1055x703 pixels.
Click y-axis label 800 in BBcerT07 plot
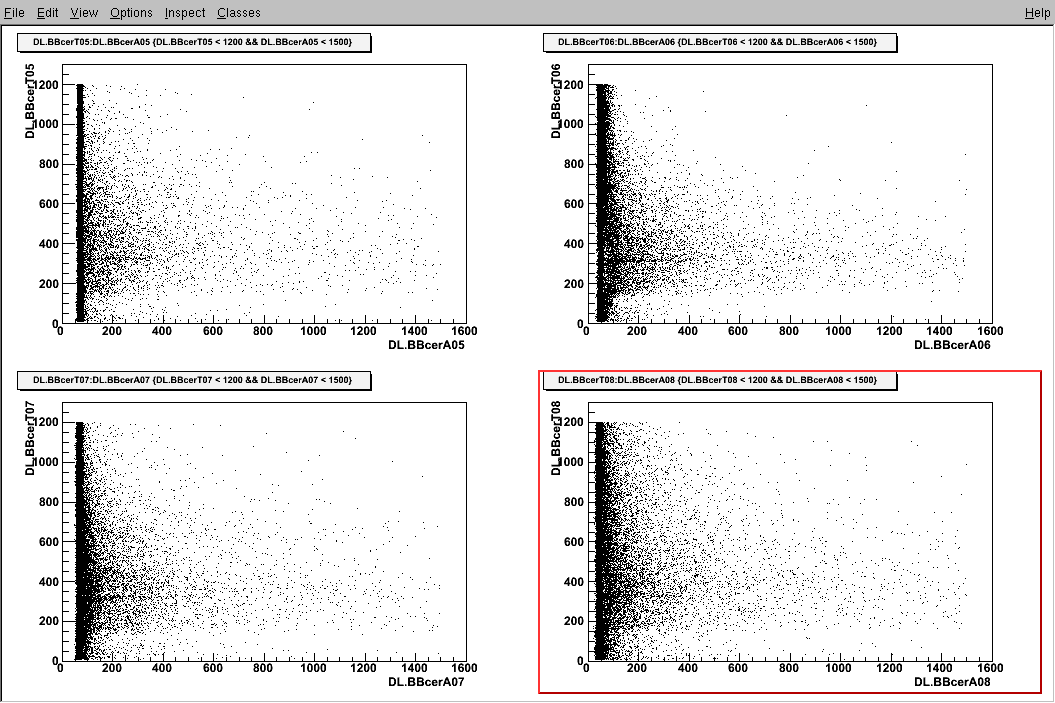[x=48, y=502]
